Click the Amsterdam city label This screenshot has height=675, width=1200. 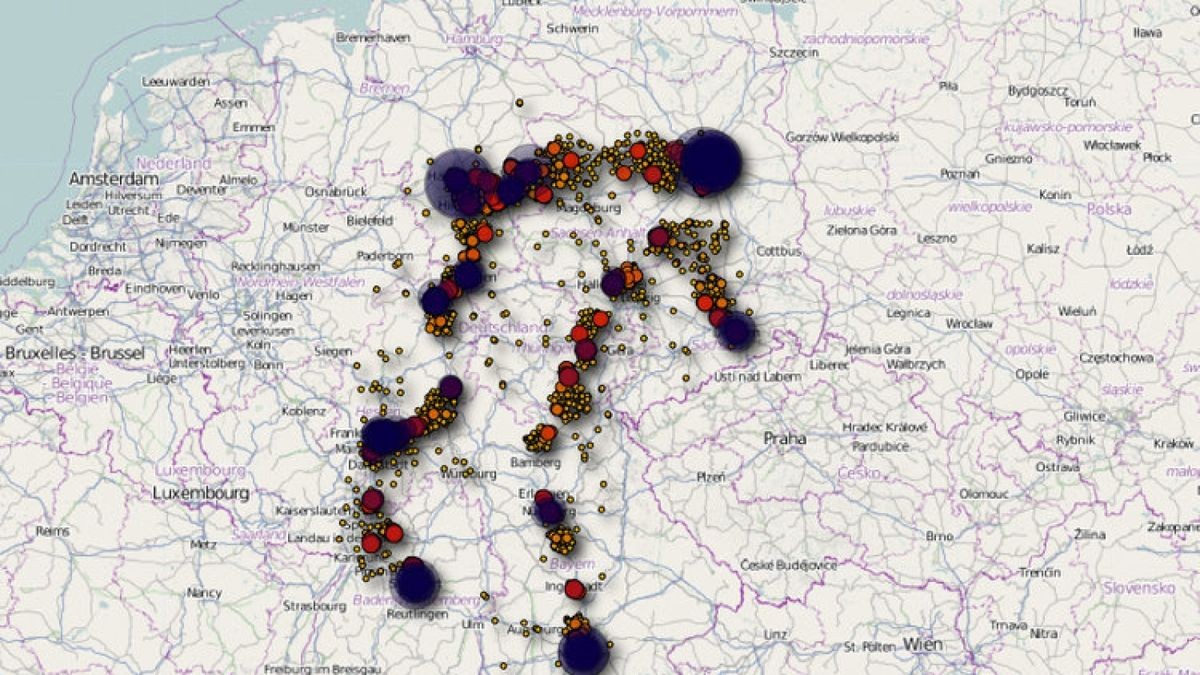point(113,179)
